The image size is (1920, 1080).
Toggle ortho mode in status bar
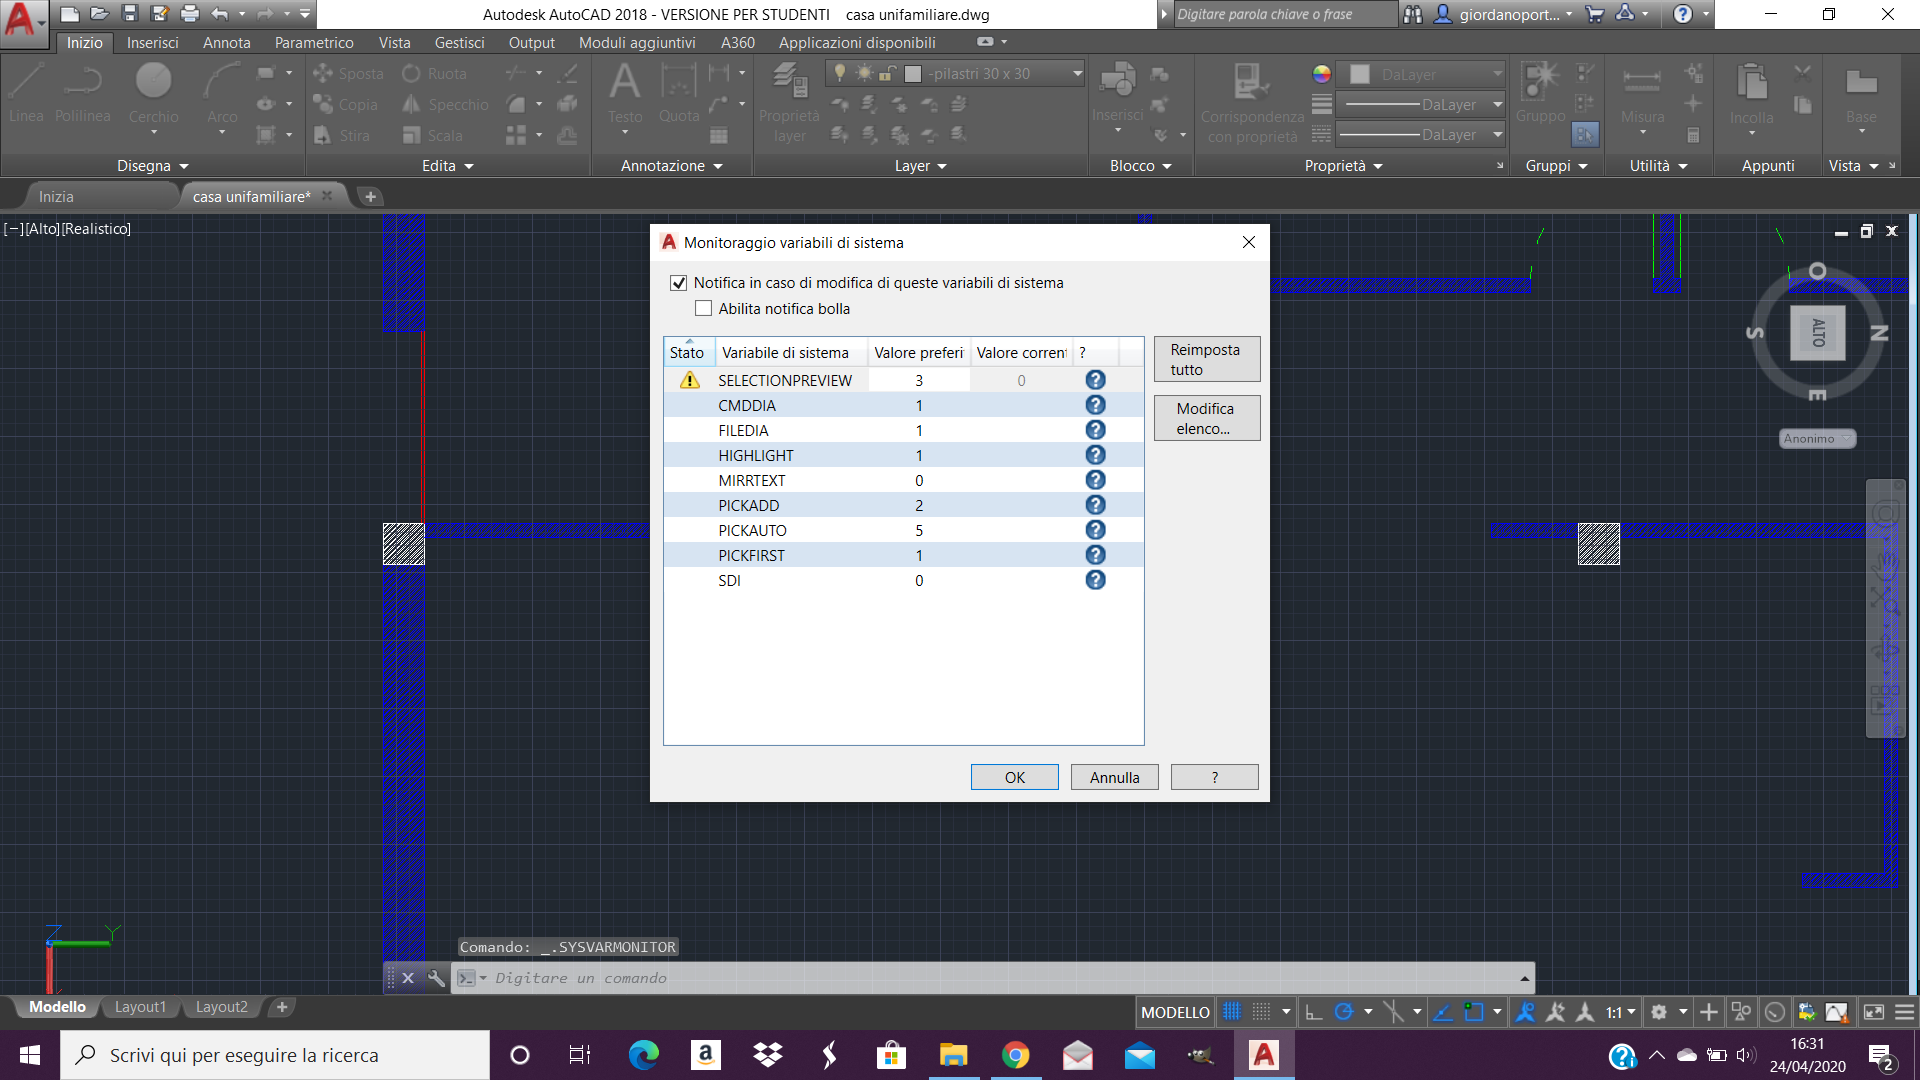(1314, 1012)
